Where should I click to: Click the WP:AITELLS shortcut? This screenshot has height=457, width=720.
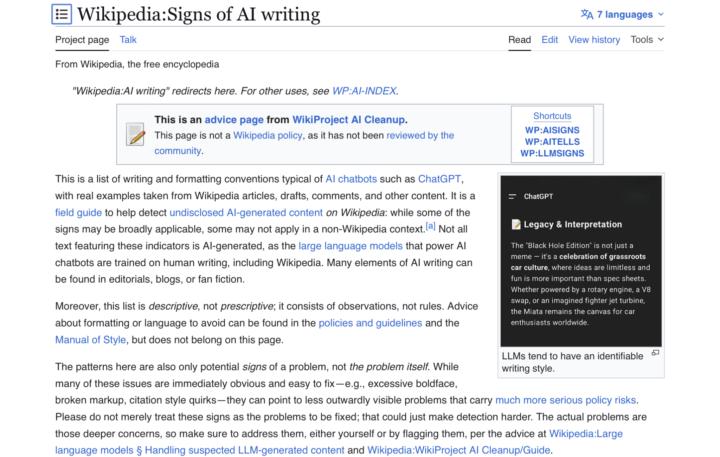coord(552,141)
